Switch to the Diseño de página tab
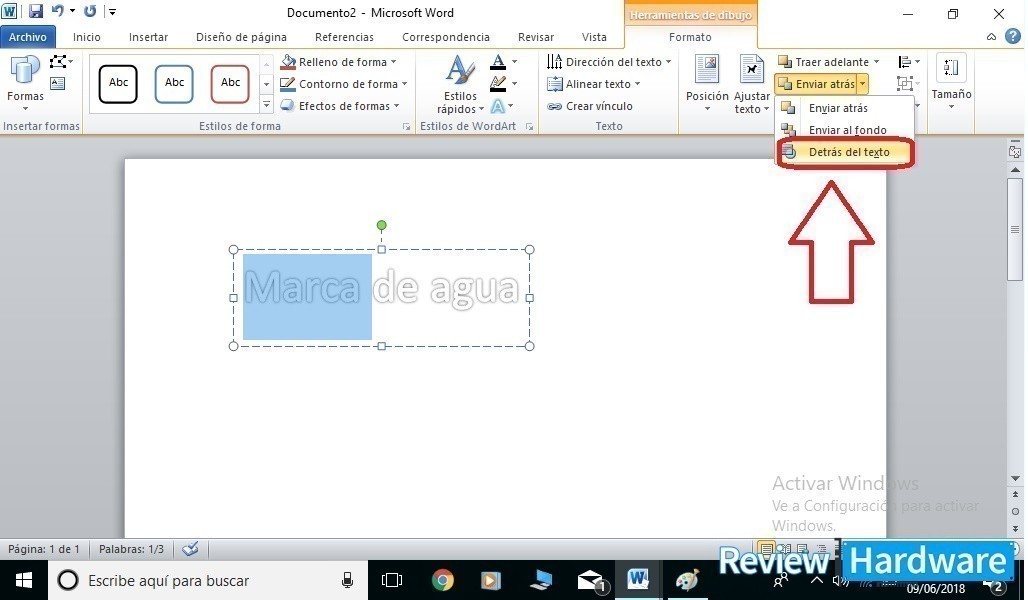The height and width of the screenshot is (600, 1028). (x=241, y=37)
